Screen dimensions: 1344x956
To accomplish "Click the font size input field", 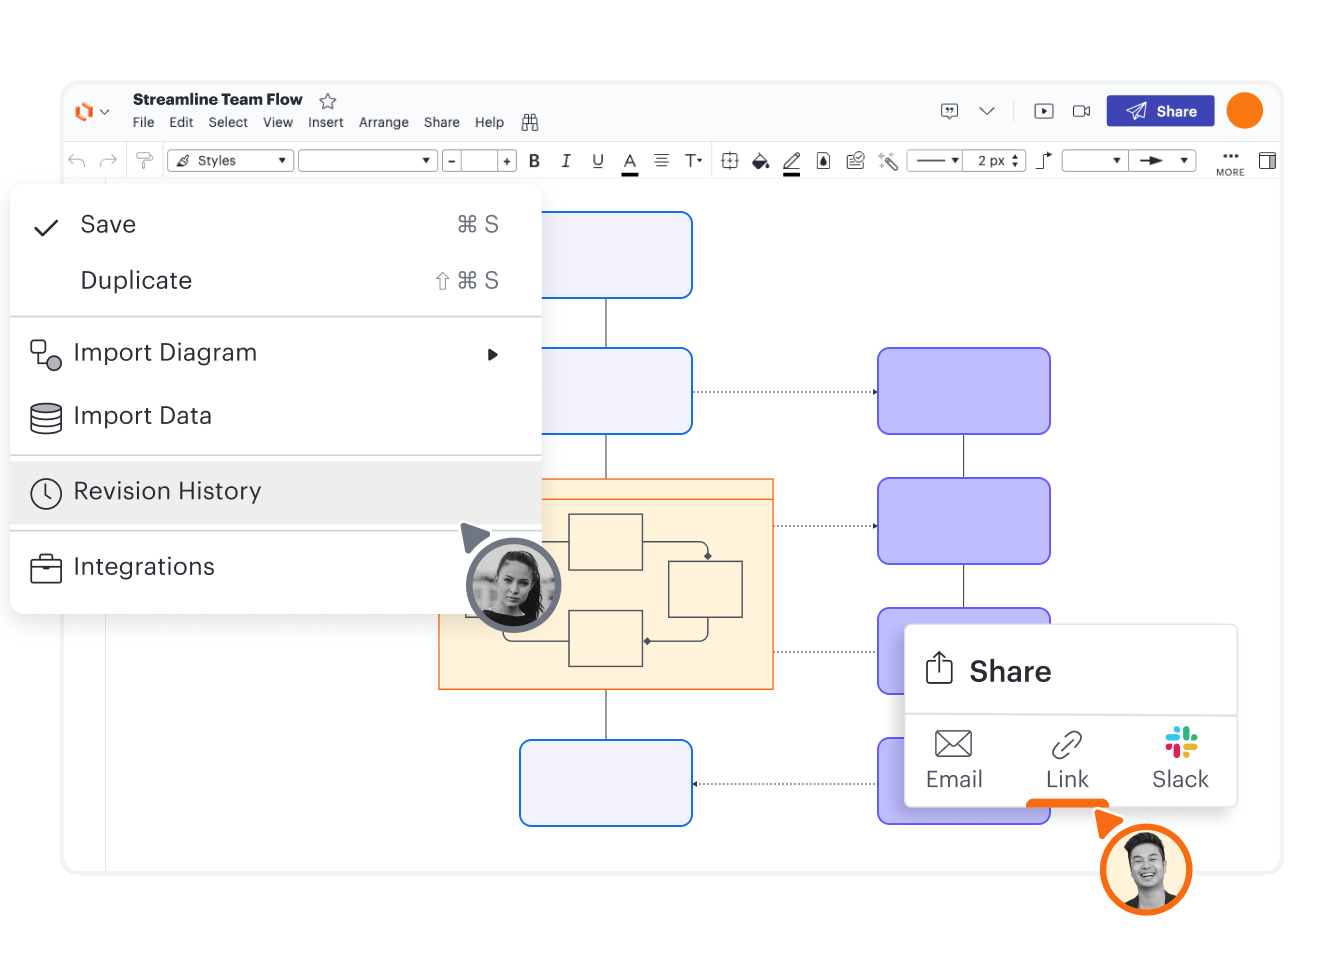I will coord(479,161).
